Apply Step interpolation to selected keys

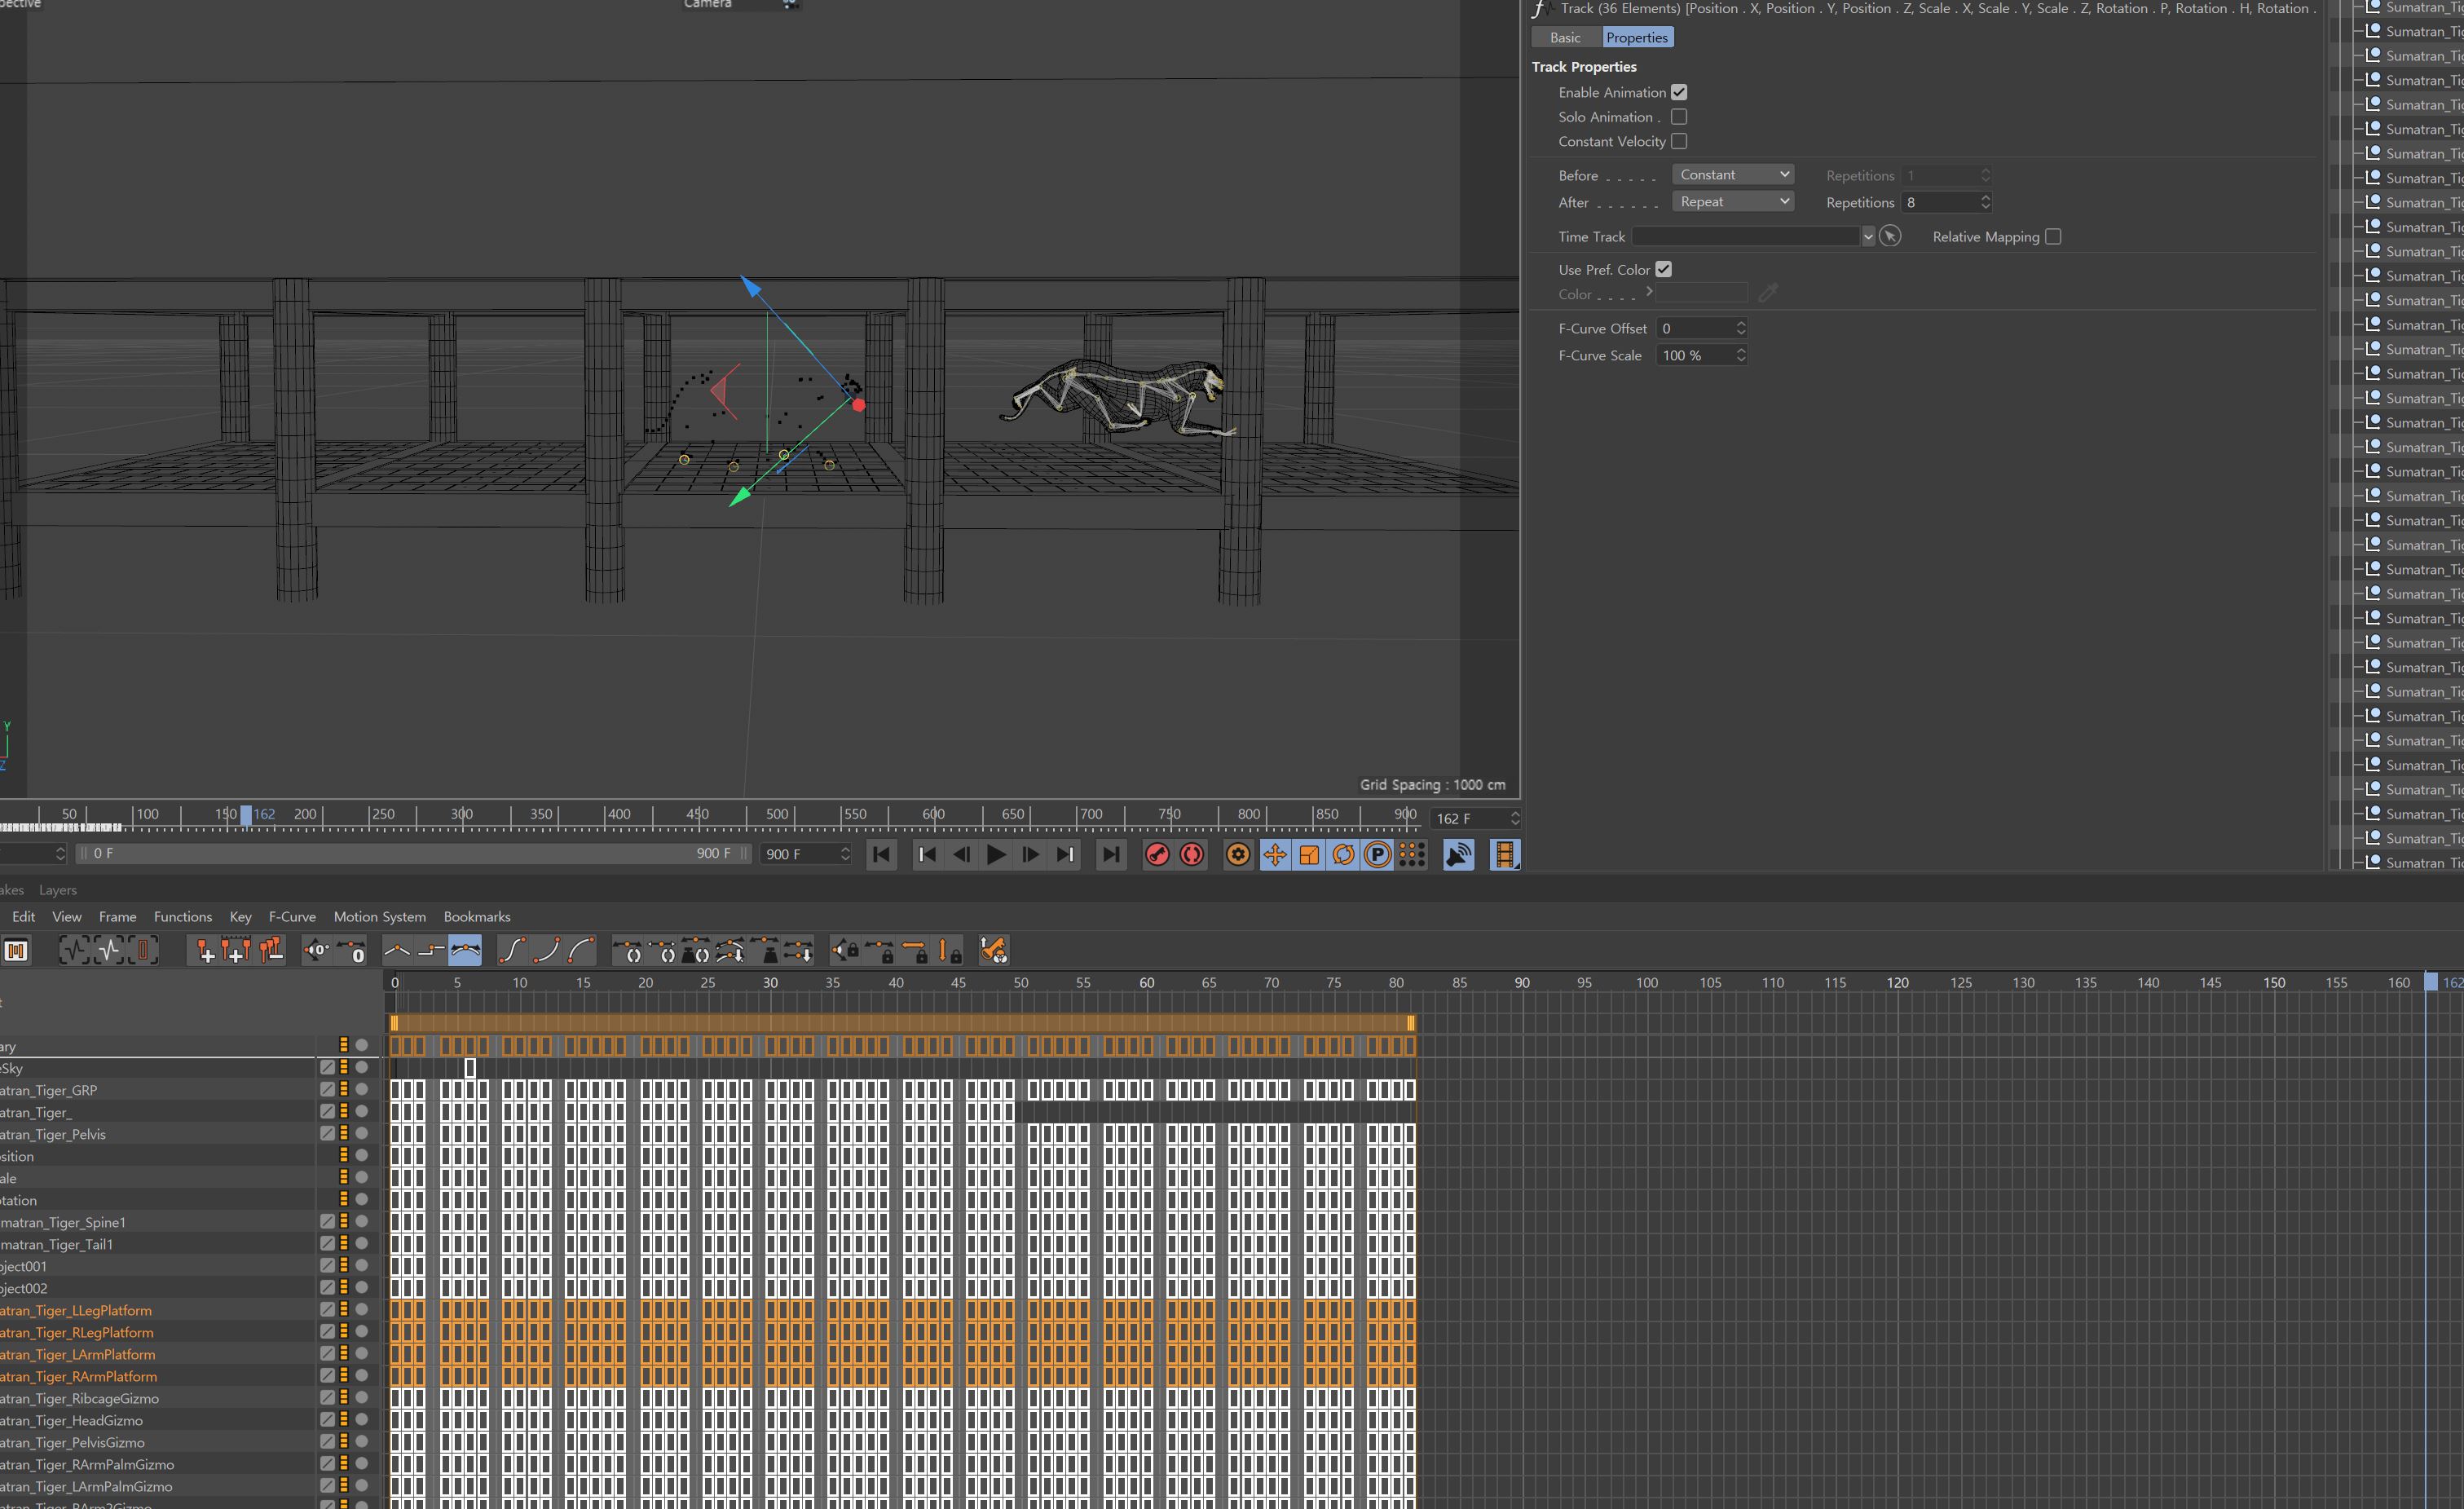coord(431,950)
